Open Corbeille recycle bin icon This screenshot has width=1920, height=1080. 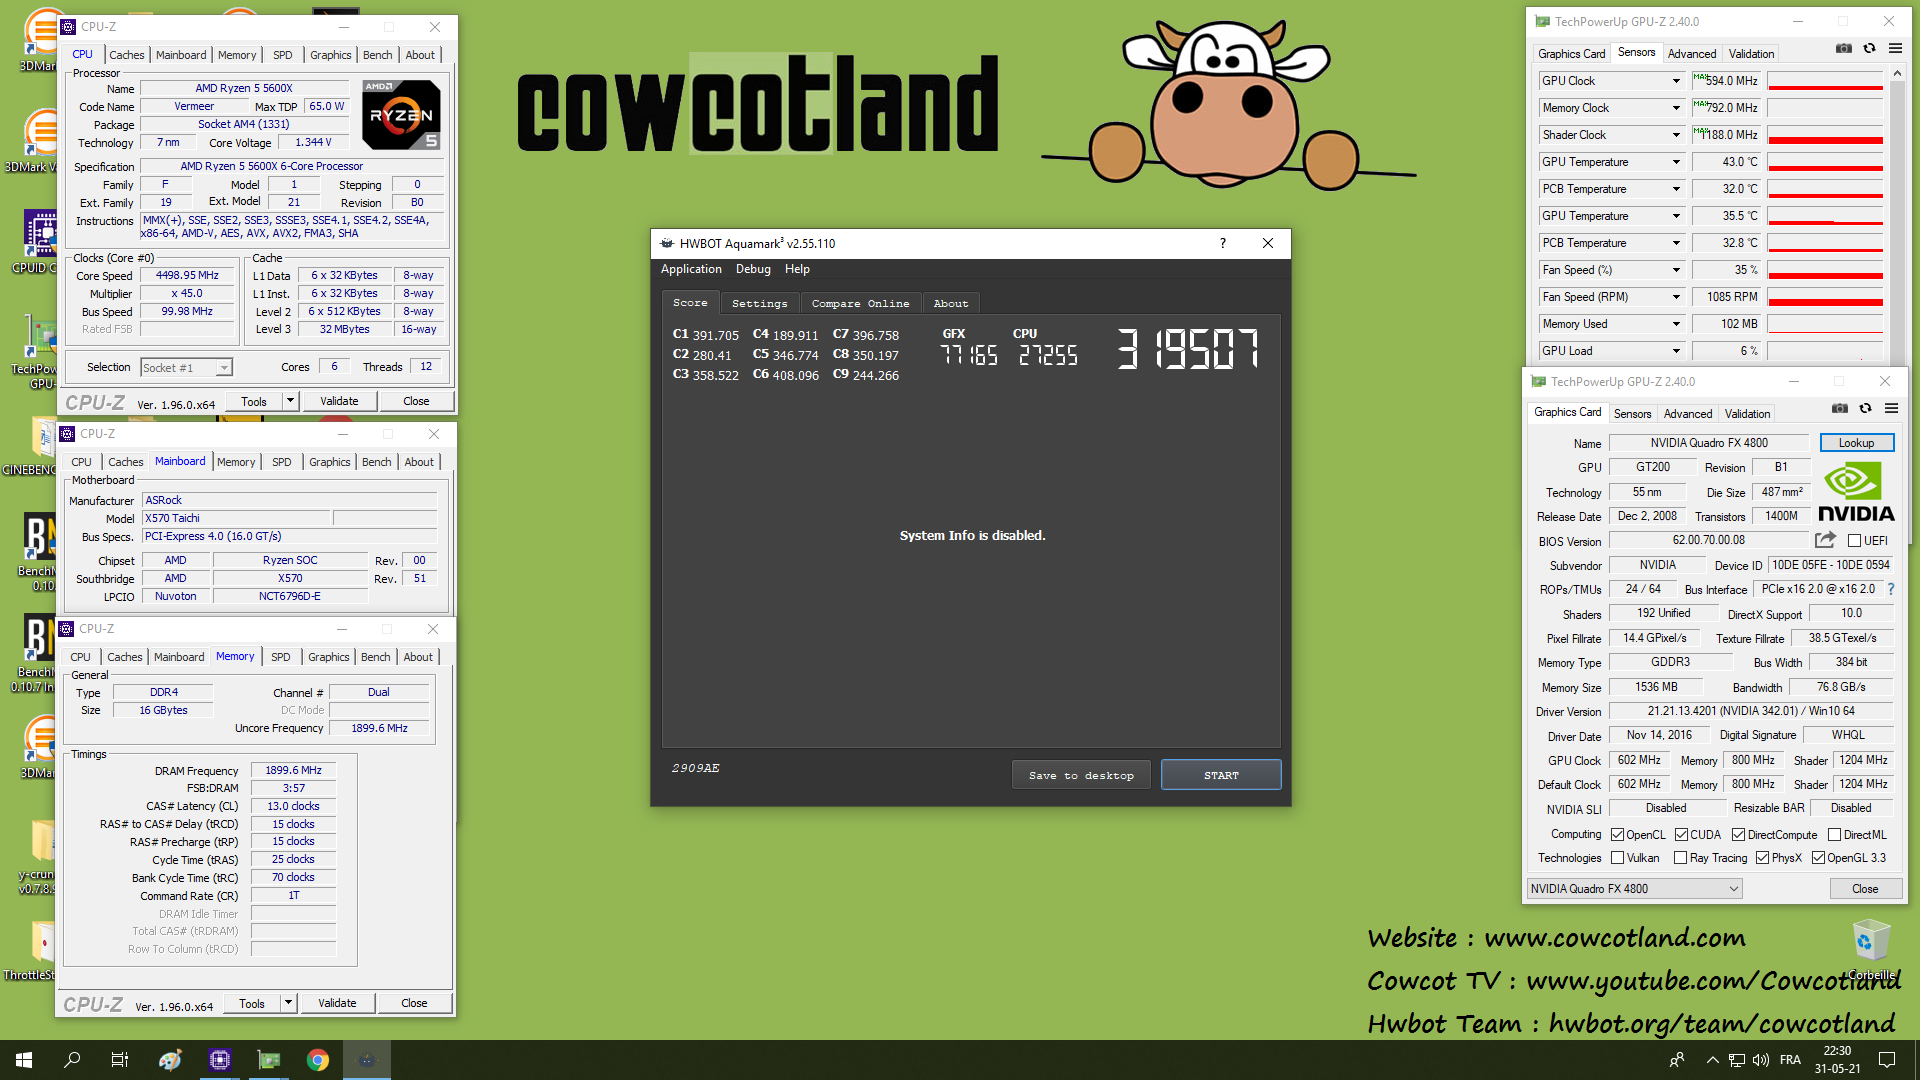tap(1871, 948)
